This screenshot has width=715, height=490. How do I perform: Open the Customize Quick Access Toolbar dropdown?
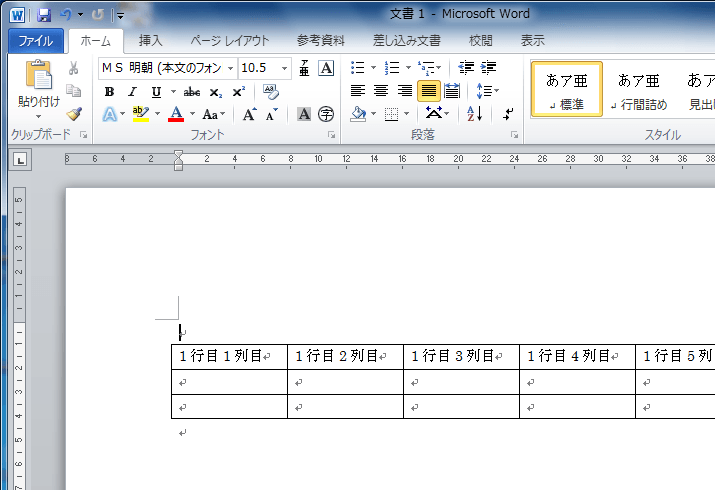[x=120, y=15]
